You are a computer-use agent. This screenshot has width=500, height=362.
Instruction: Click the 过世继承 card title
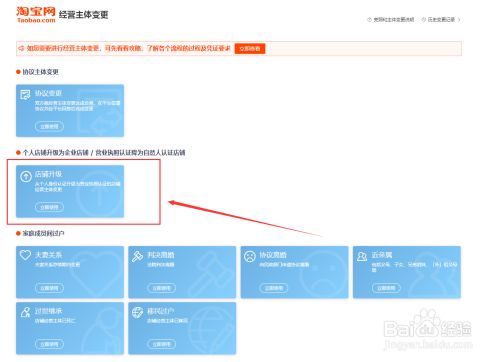tap(48, 311)
